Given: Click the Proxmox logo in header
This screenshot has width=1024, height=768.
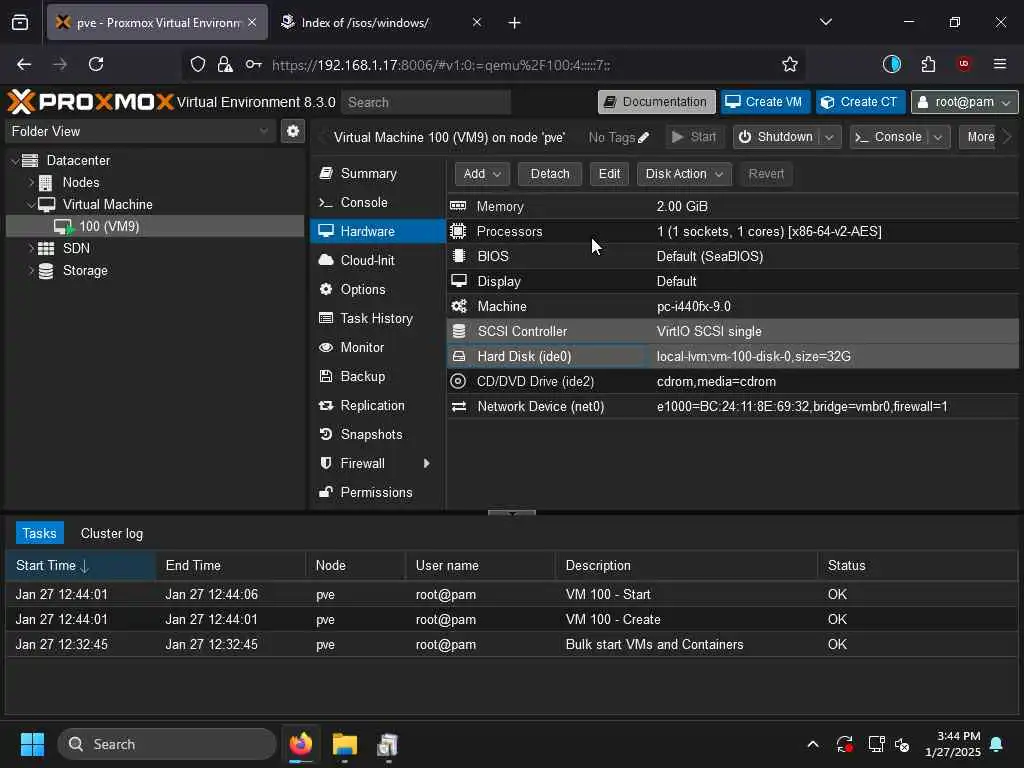Looking at the screenshot, I should pos(91,102).
